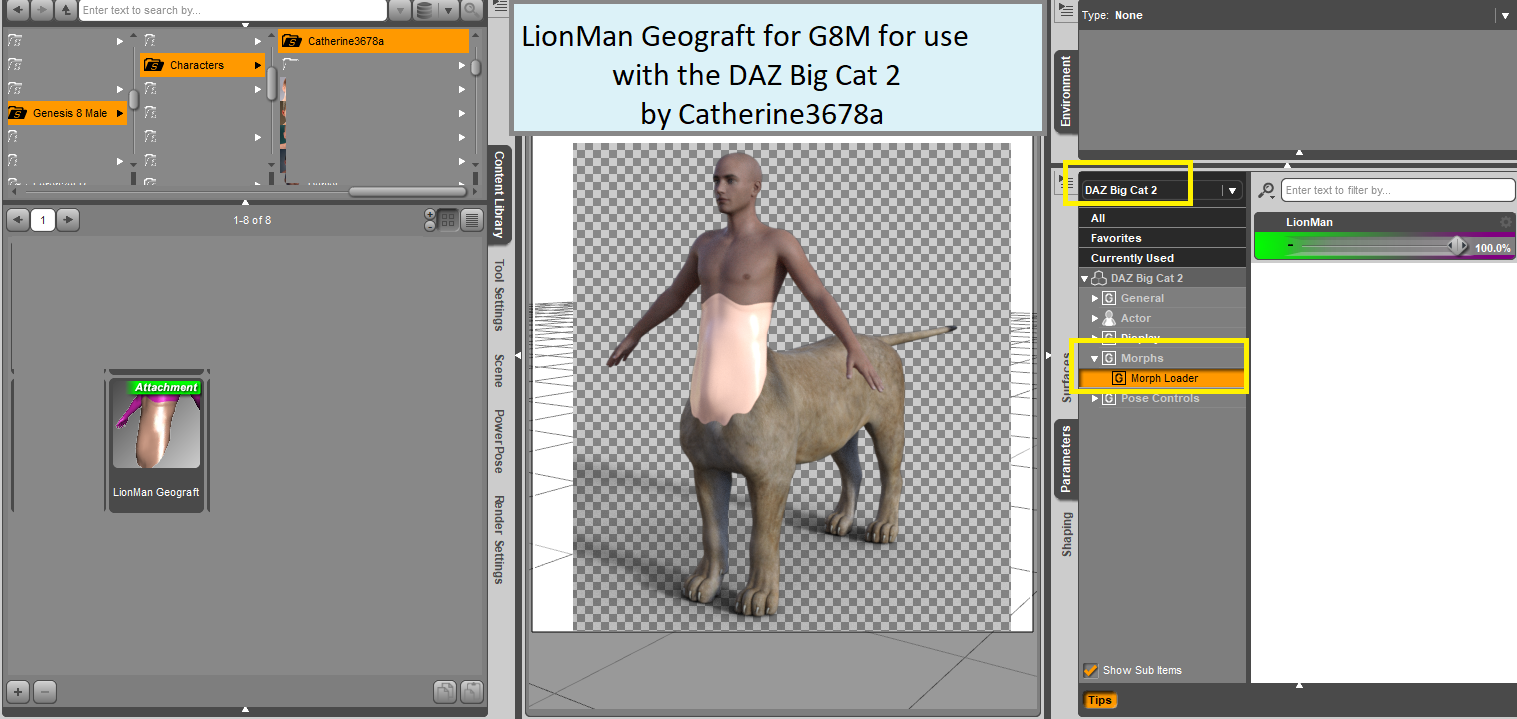Open the Content Library tab
Image resolution: width=1517 pixels, height=719 pixels.
[x=499, y=194]
